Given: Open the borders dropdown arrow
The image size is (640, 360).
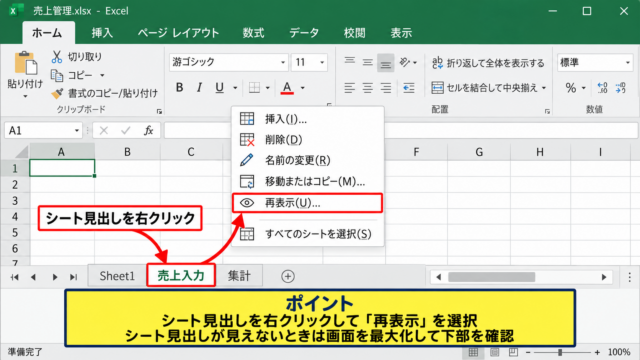Looking at the screenshot, I should [267, 88].
